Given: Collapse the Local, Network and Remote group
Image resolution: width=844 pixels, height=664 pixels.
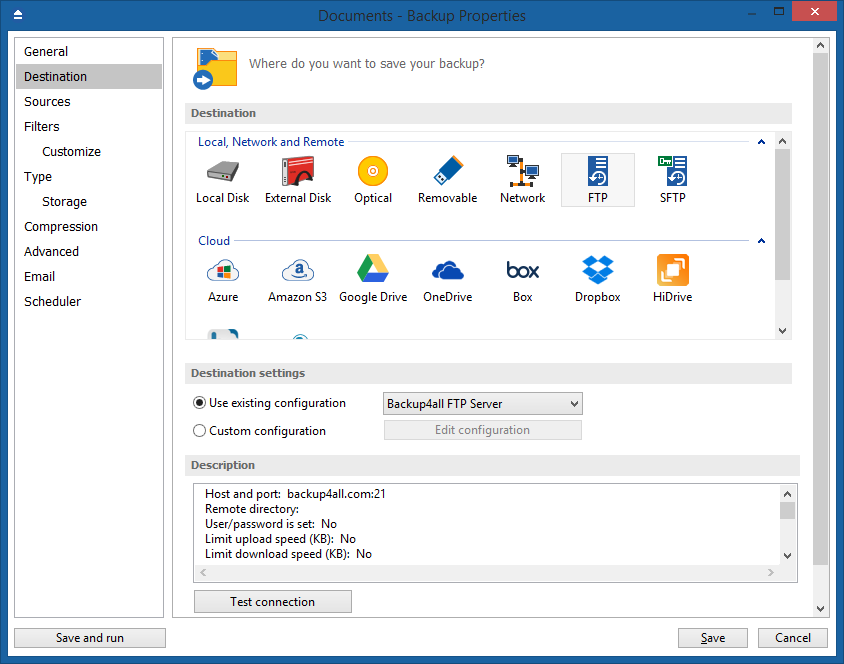Looking at the screenshot, I should 761,142.
